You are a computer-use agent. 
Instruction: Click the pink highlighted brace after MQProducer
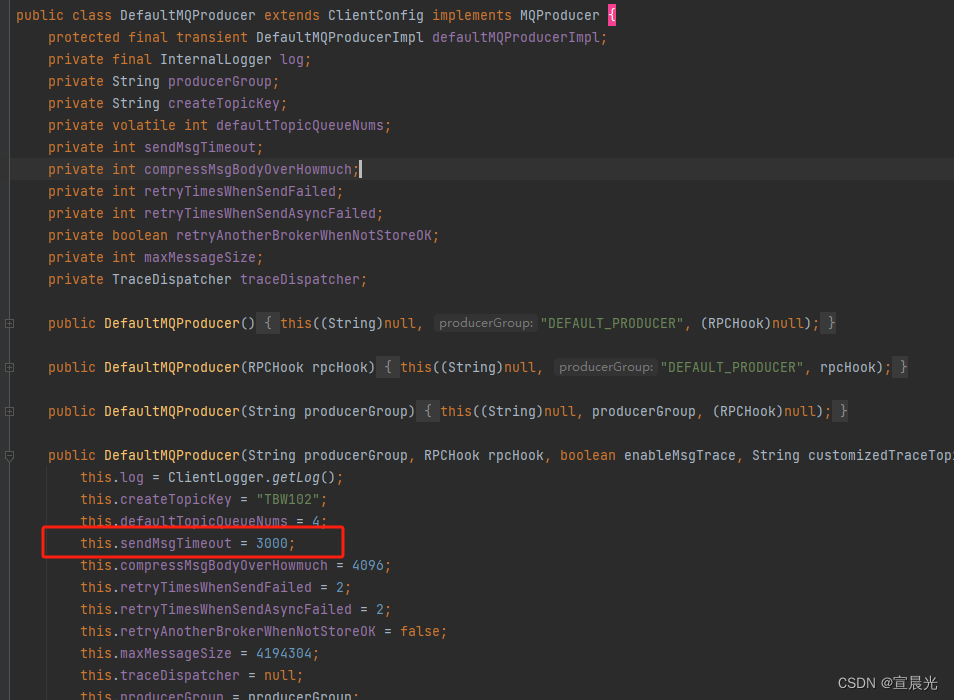click(610, 15)
